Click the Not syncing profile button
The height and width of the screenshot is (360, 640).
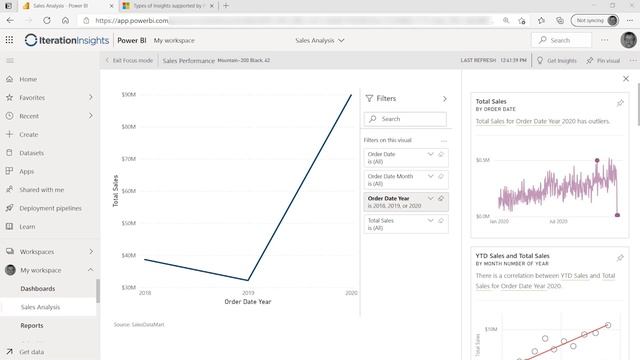pyautogui.click(x=595, y=20)
